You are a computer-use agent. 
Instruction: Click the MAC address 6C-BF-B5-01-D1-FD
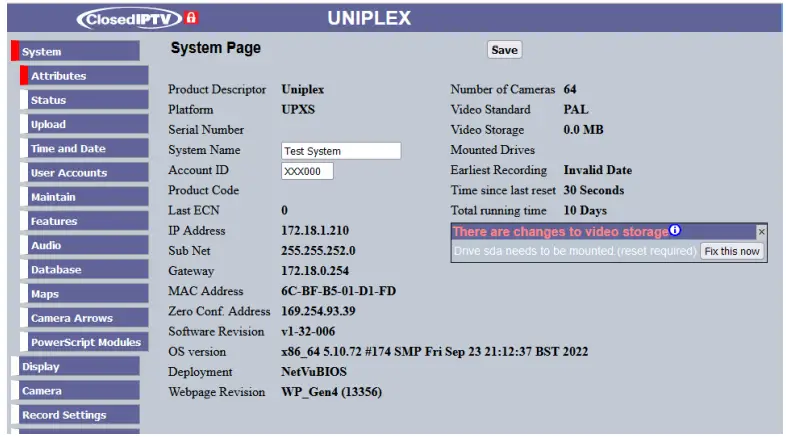coord(338,291)
